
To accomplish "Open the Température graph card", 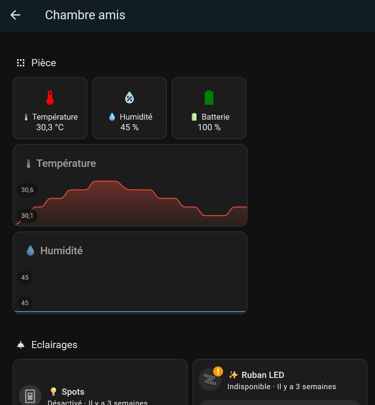I will pos(130,186).
